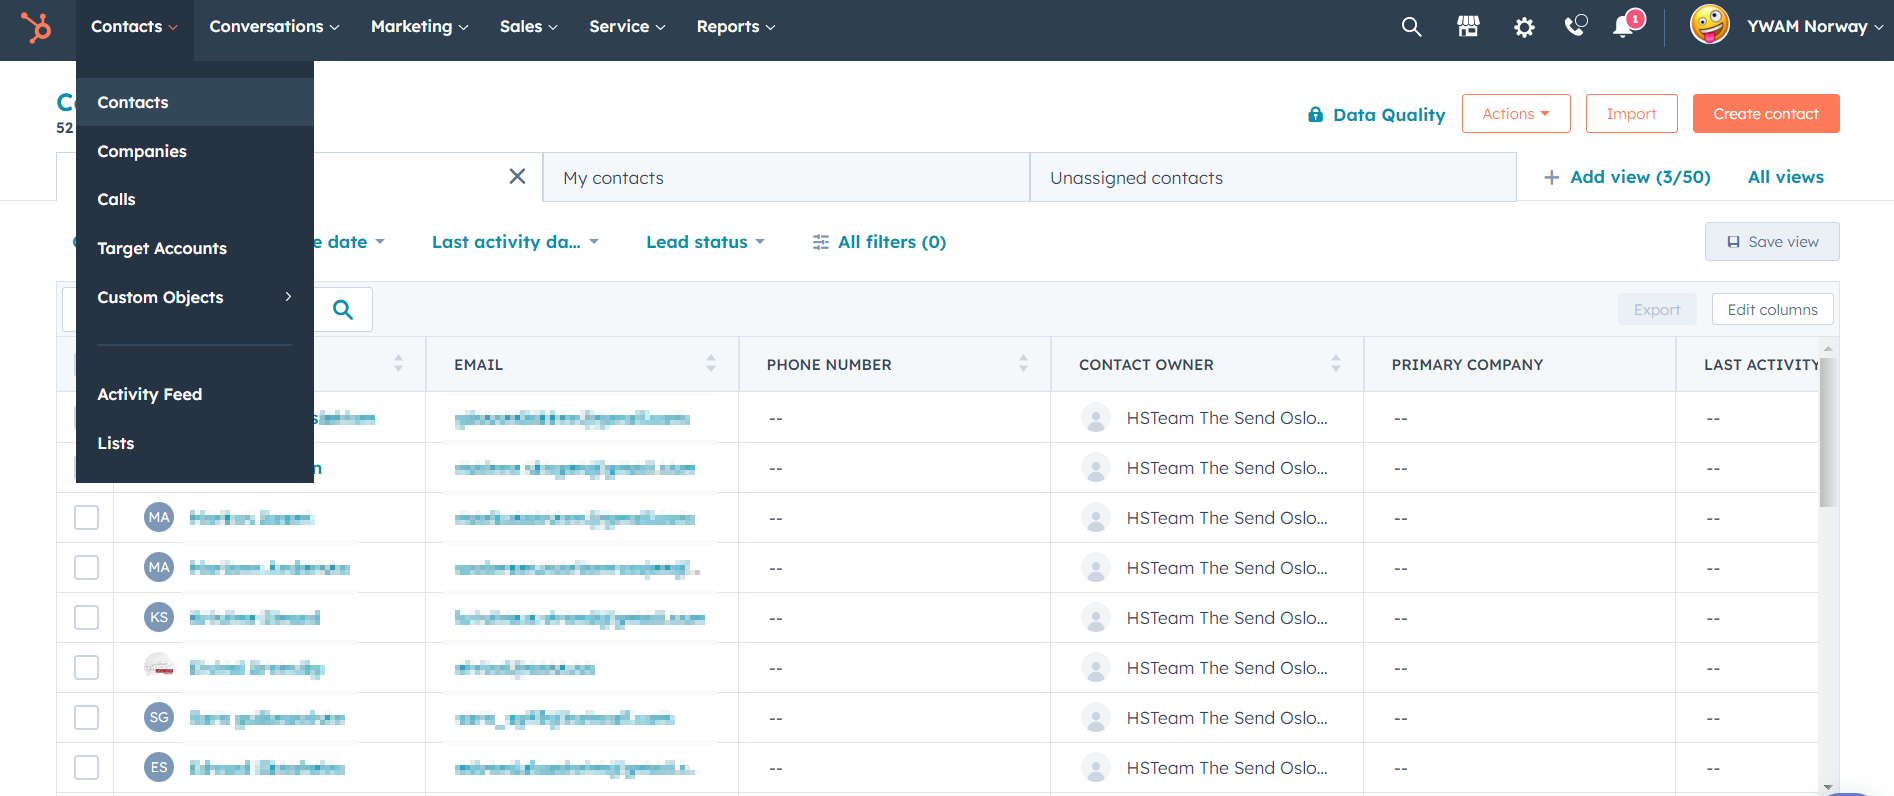Open the Settings gear icon
Screen dimensions: 1894x796
pos(1524,27)
